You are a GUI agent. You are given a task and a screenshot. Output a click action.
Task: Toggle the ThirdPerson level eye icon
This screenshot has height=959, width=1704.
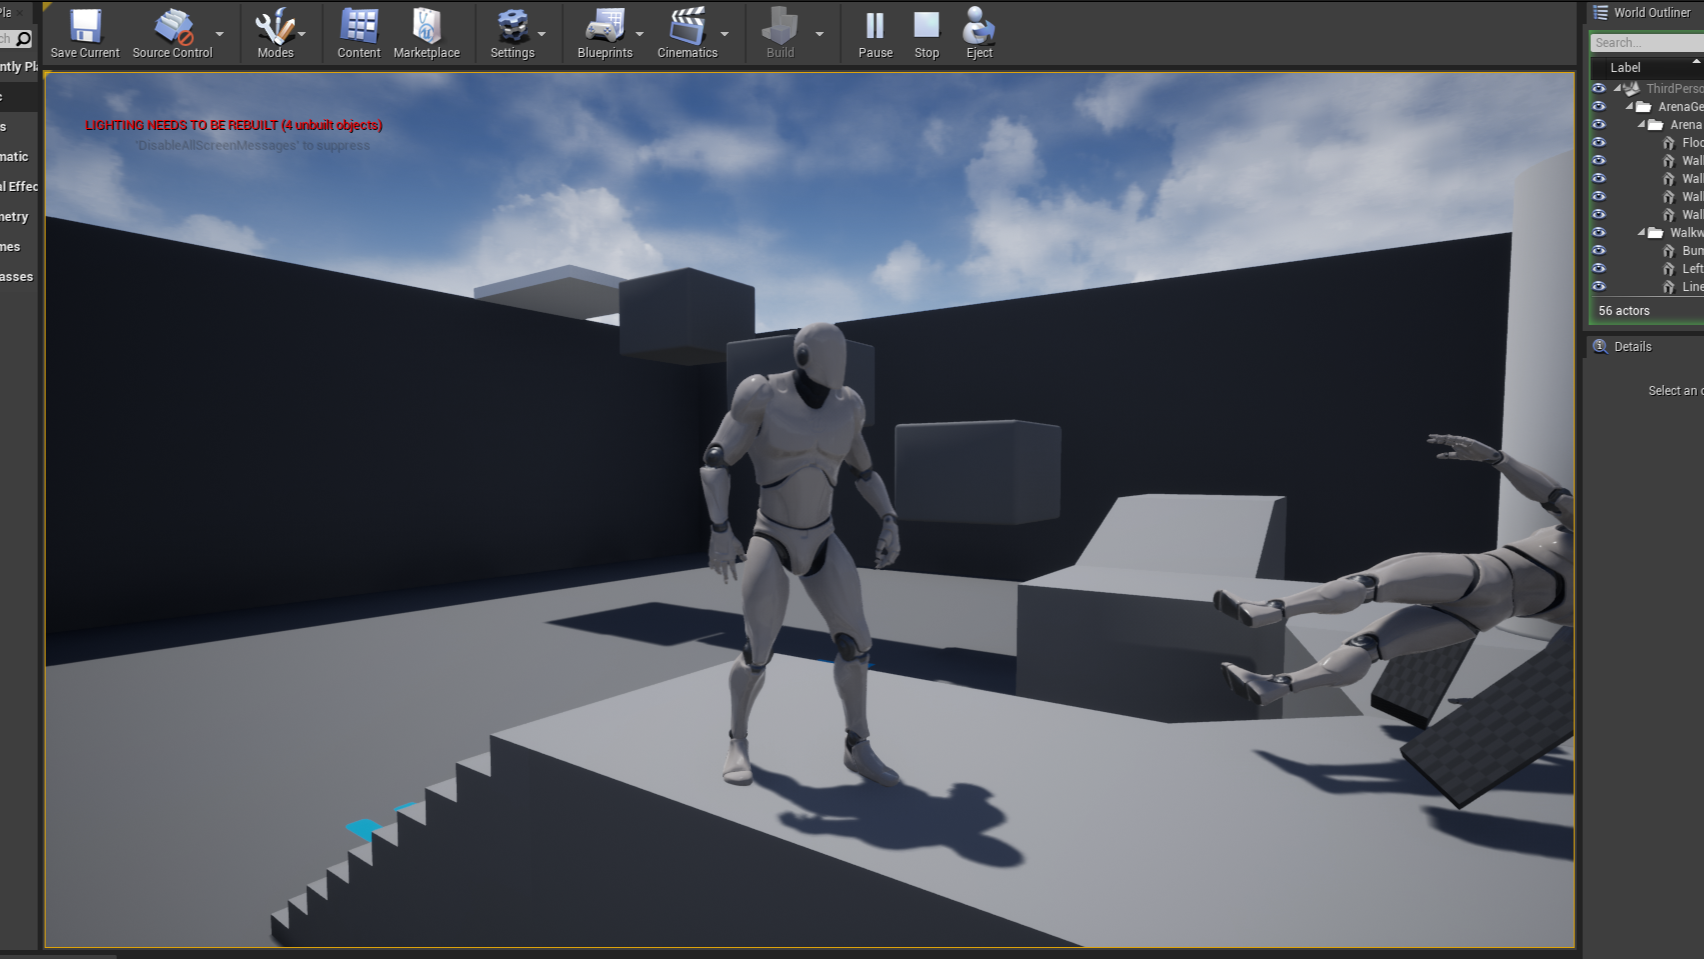pos(1598,88)
